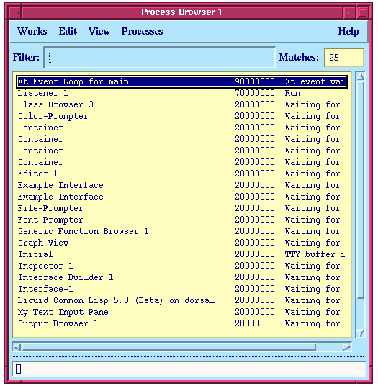Select the Generic Function Browser 1 row

click(182, 231)
